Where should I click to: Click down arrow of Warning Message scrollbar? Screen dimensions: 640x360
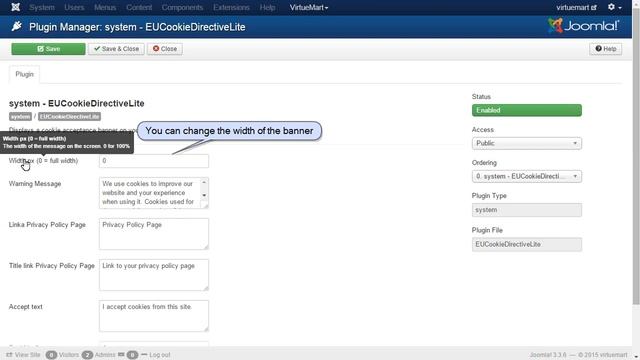pyautogui.click(x=204, y=195)
